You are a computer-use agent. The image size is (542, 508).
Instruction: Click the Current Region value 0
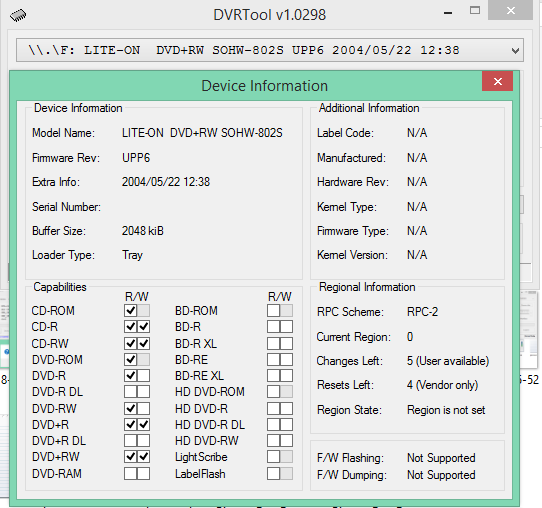pyautogui.click(x=410, y=337)
